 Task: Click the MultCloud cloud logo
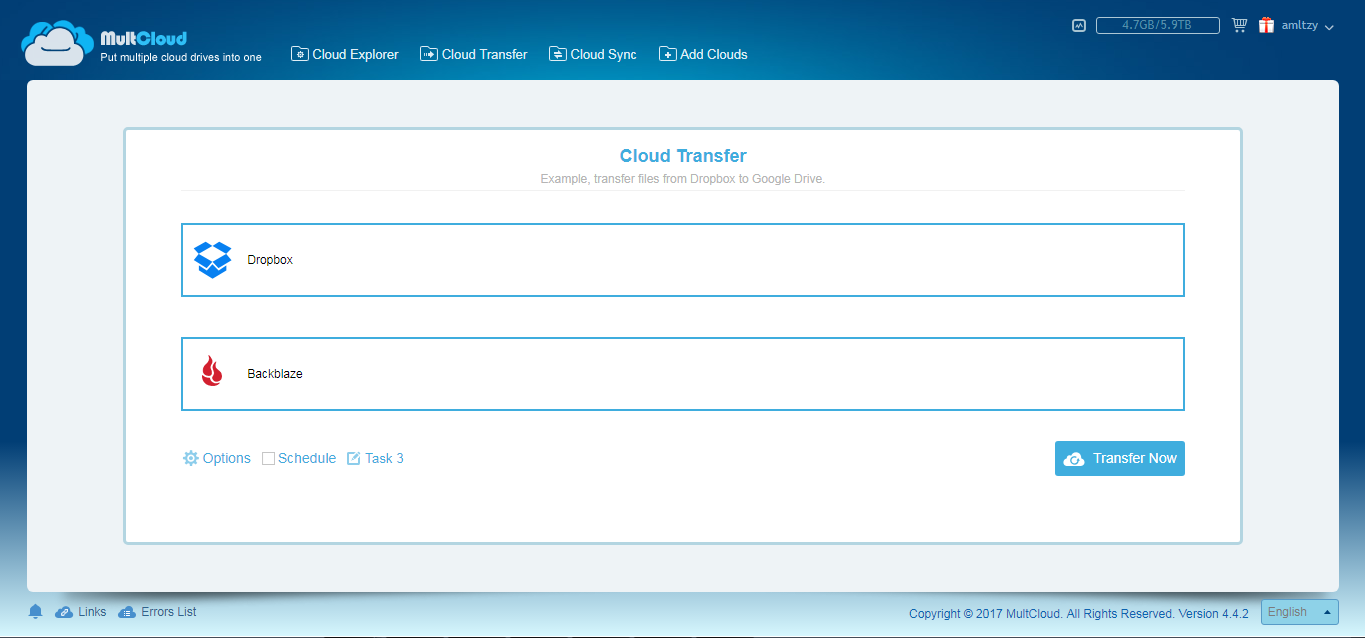point(58,44)
